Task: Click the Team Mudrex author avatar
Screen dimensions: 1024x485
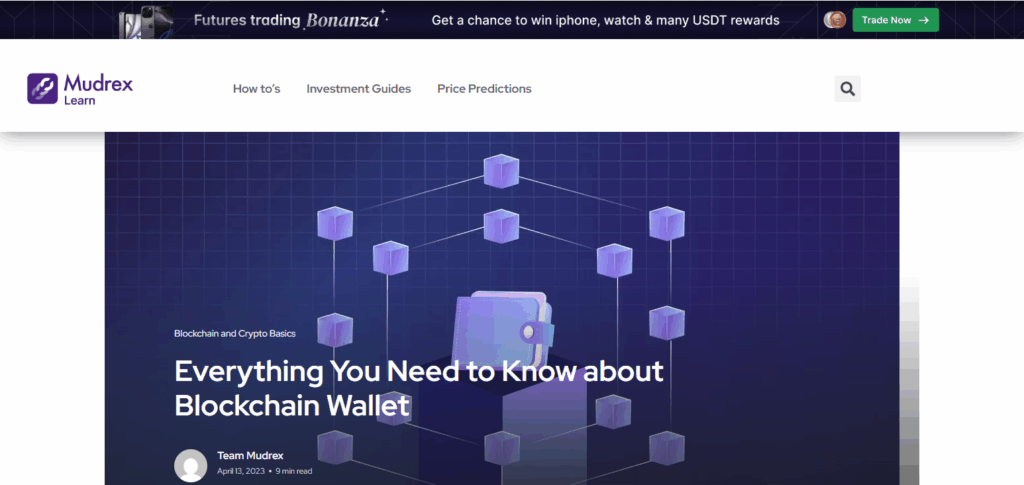Action: click(191, 465)
